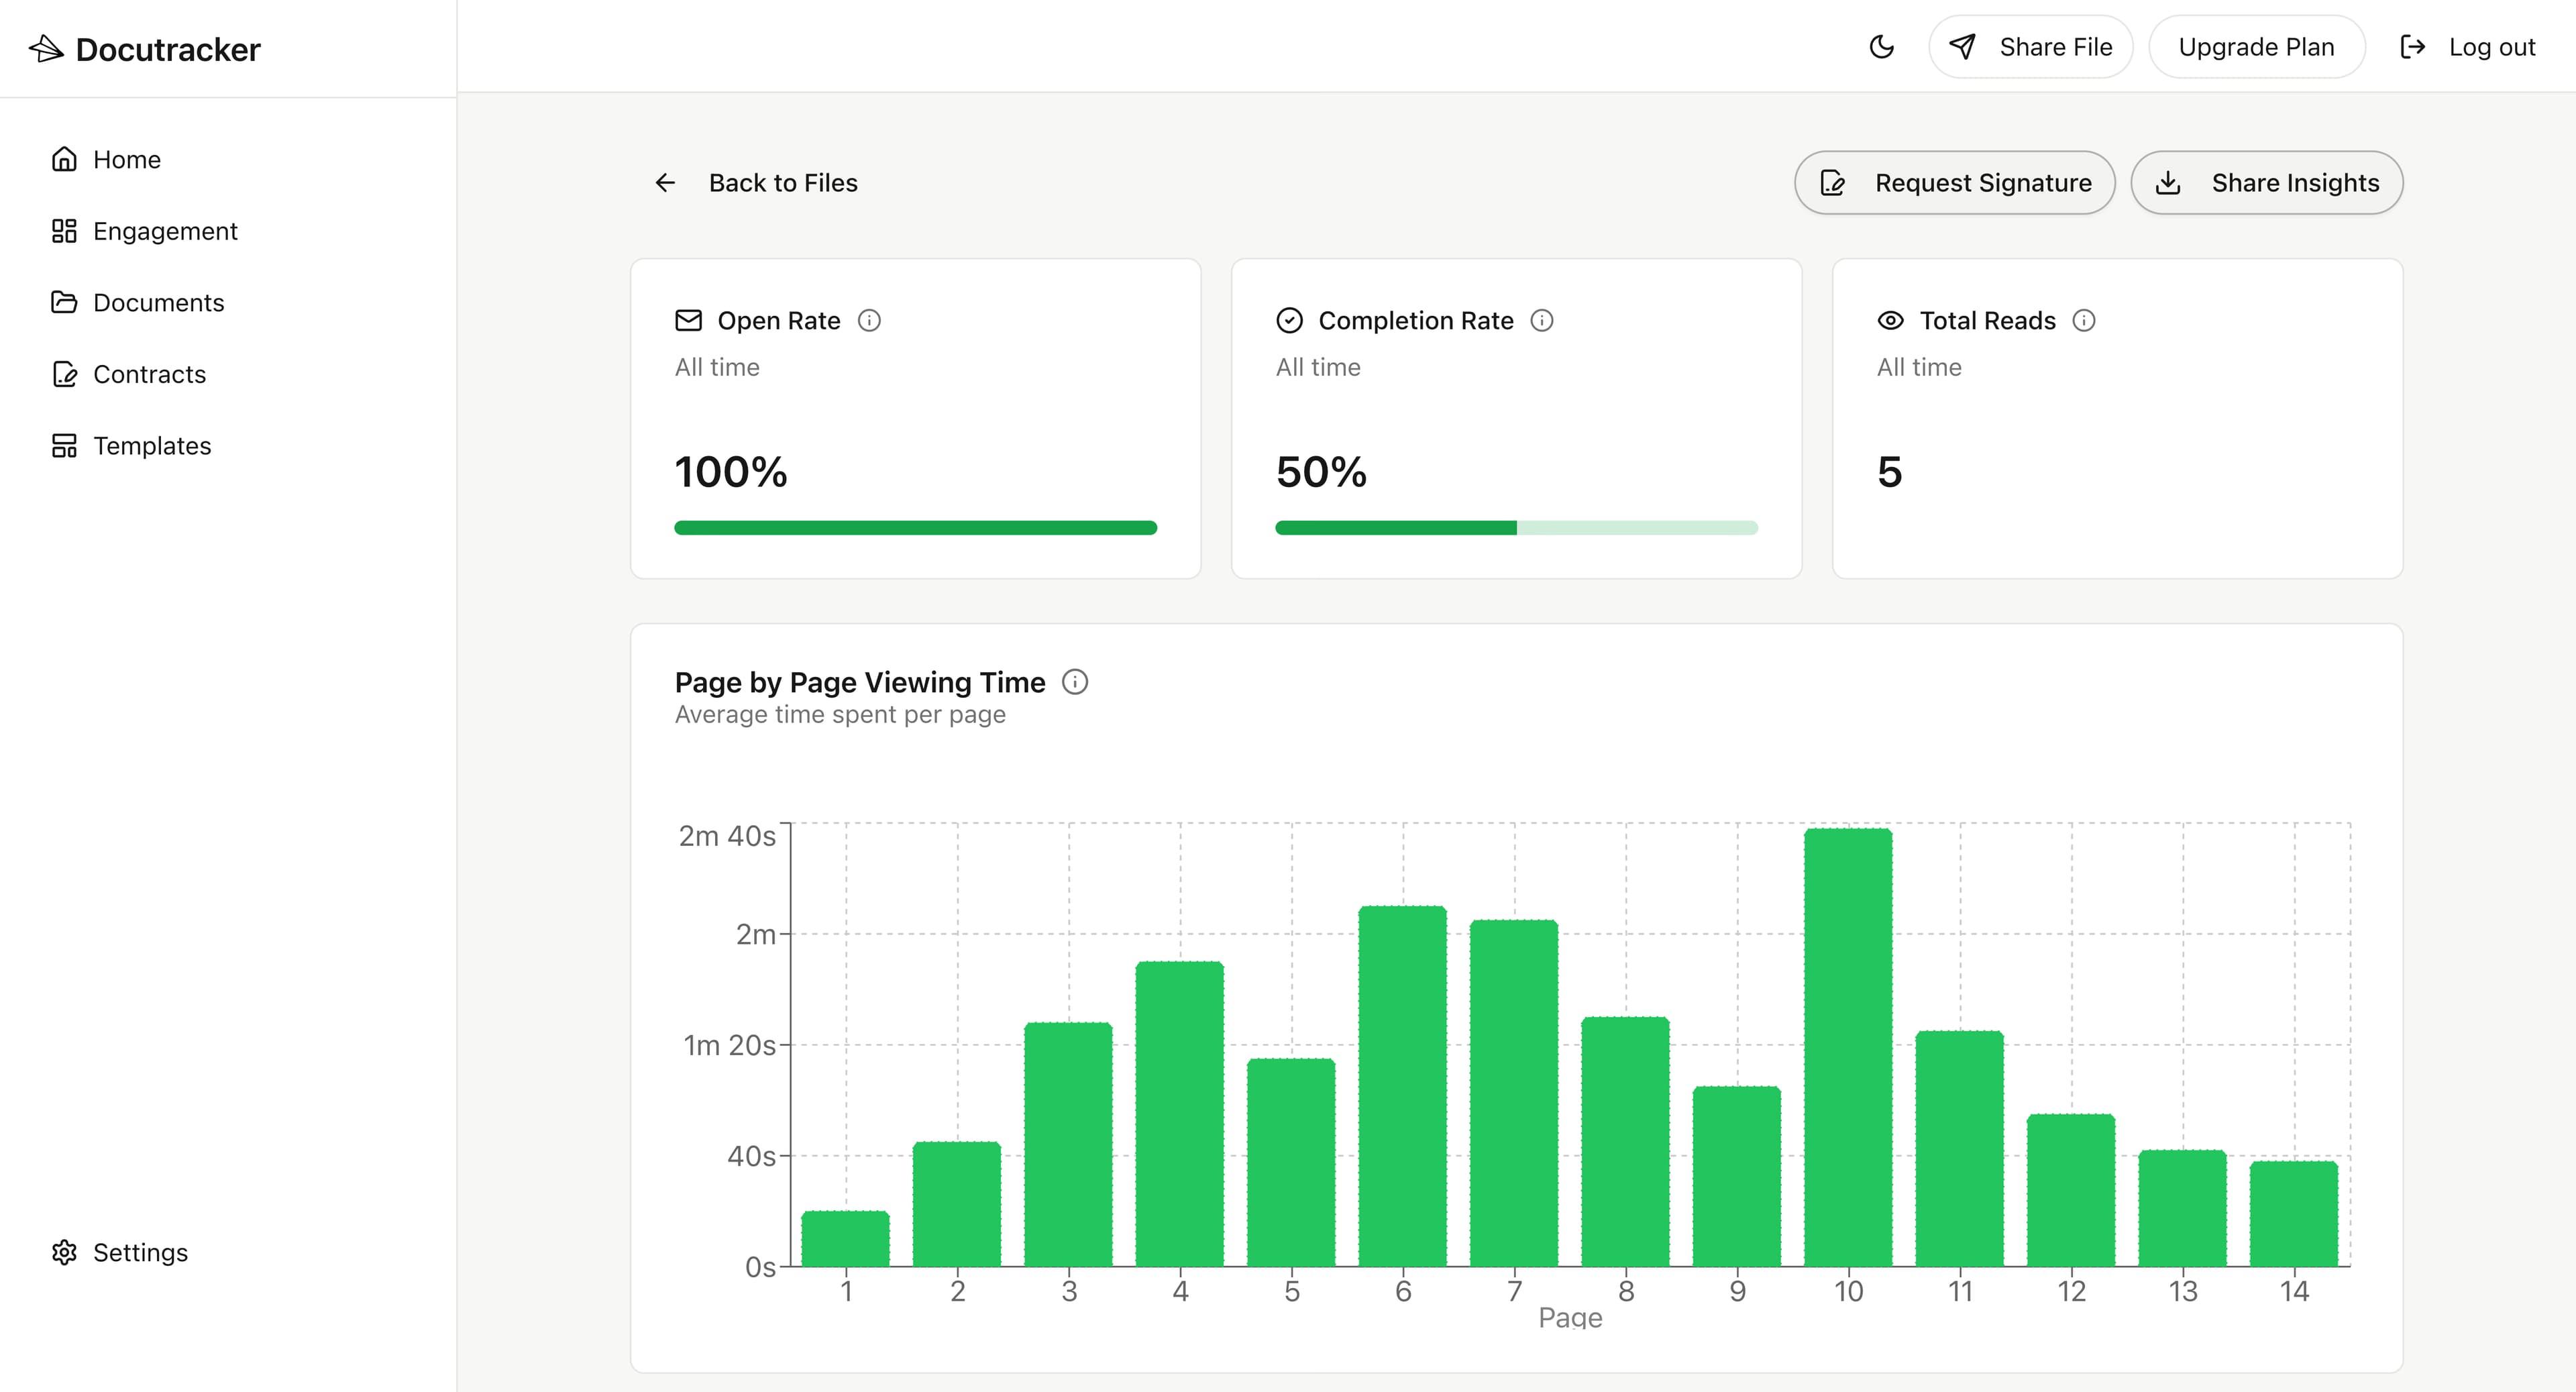Click the Docutracker paper plane logo
Viewport: 2576px width, 1392px height.
(46, 48)
